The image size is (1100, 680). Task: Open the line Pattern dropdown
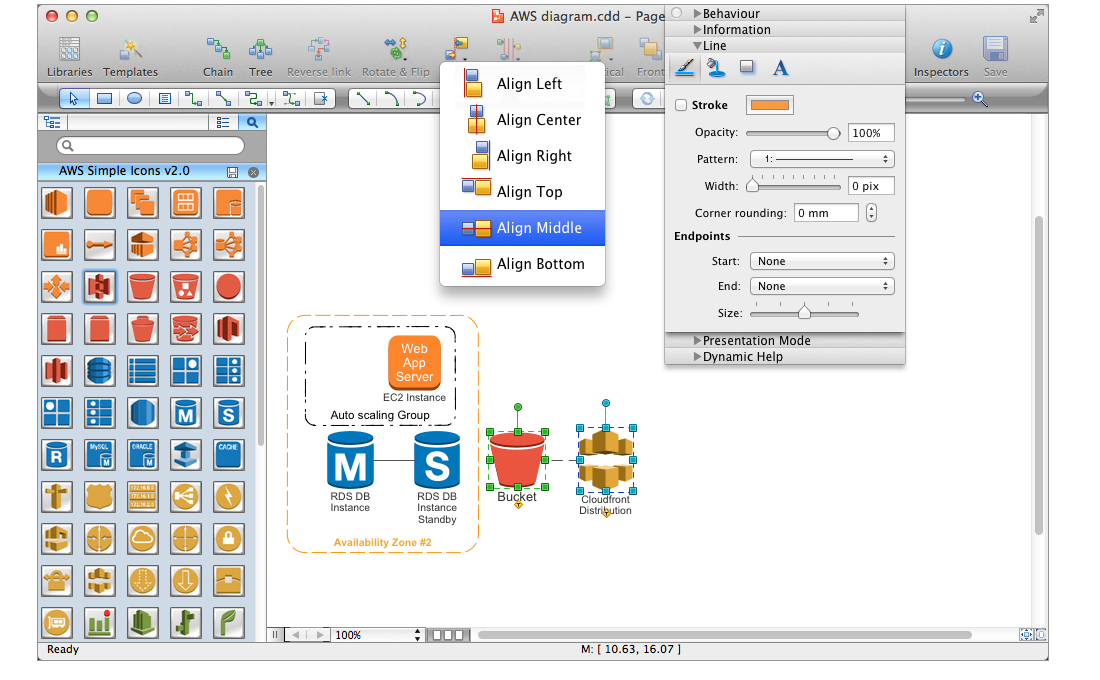(x=822, y=159)
